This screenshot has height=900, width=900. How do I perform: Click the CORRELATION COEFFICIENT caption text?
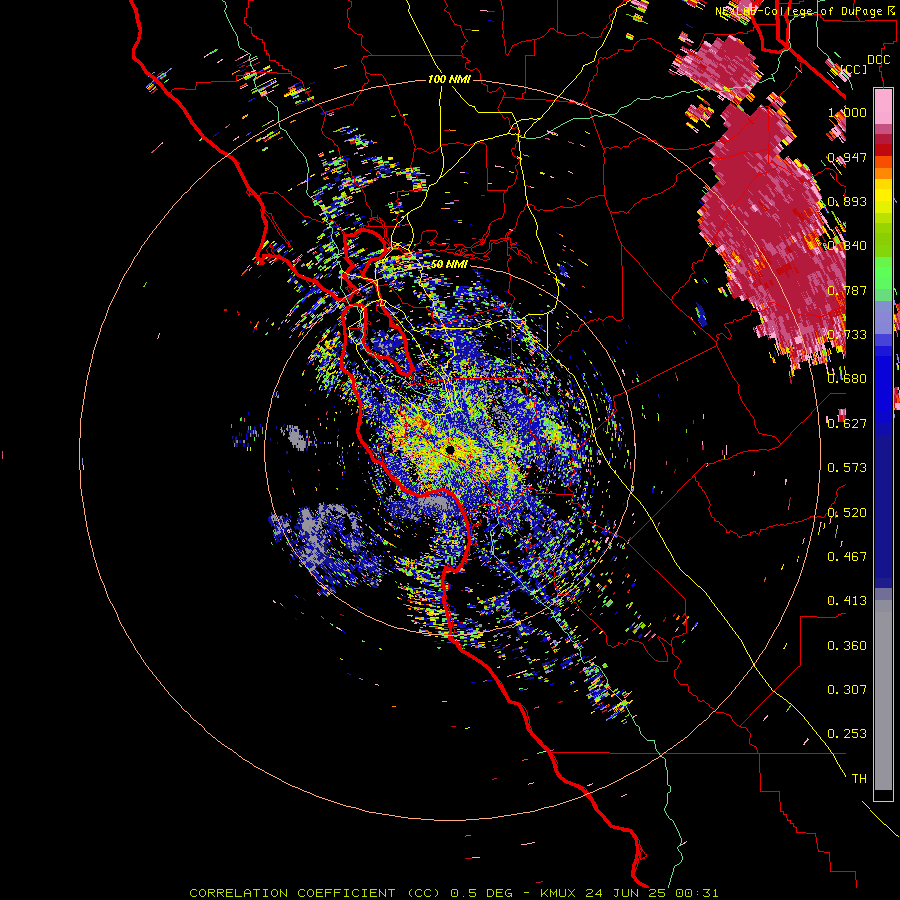tap(315, 893)
